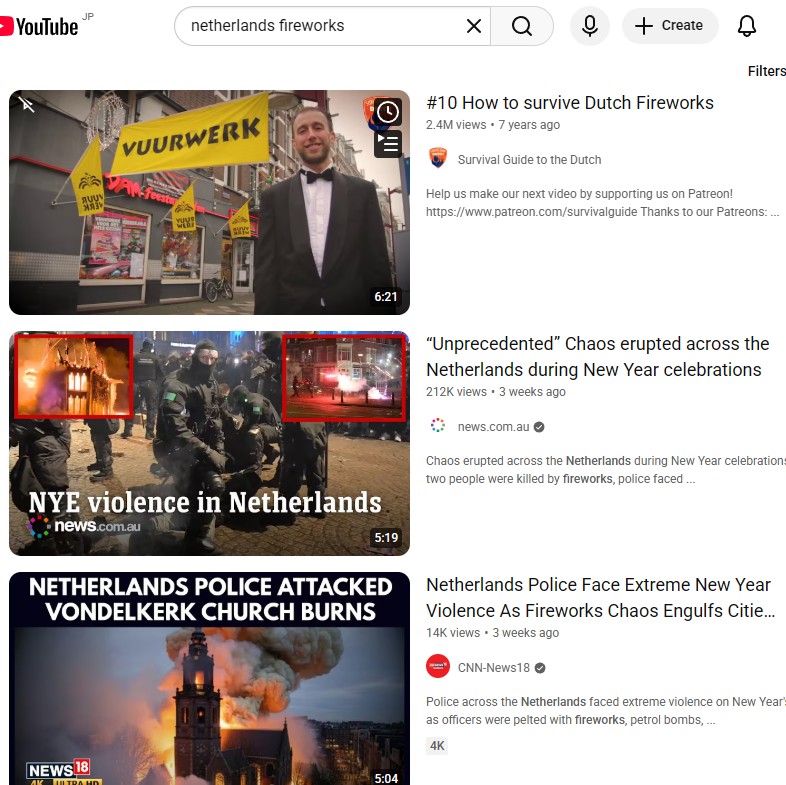Open the Survival Guide to the Dutch channel avatar
The image size is (786, 785).
(x=437, y=159)
